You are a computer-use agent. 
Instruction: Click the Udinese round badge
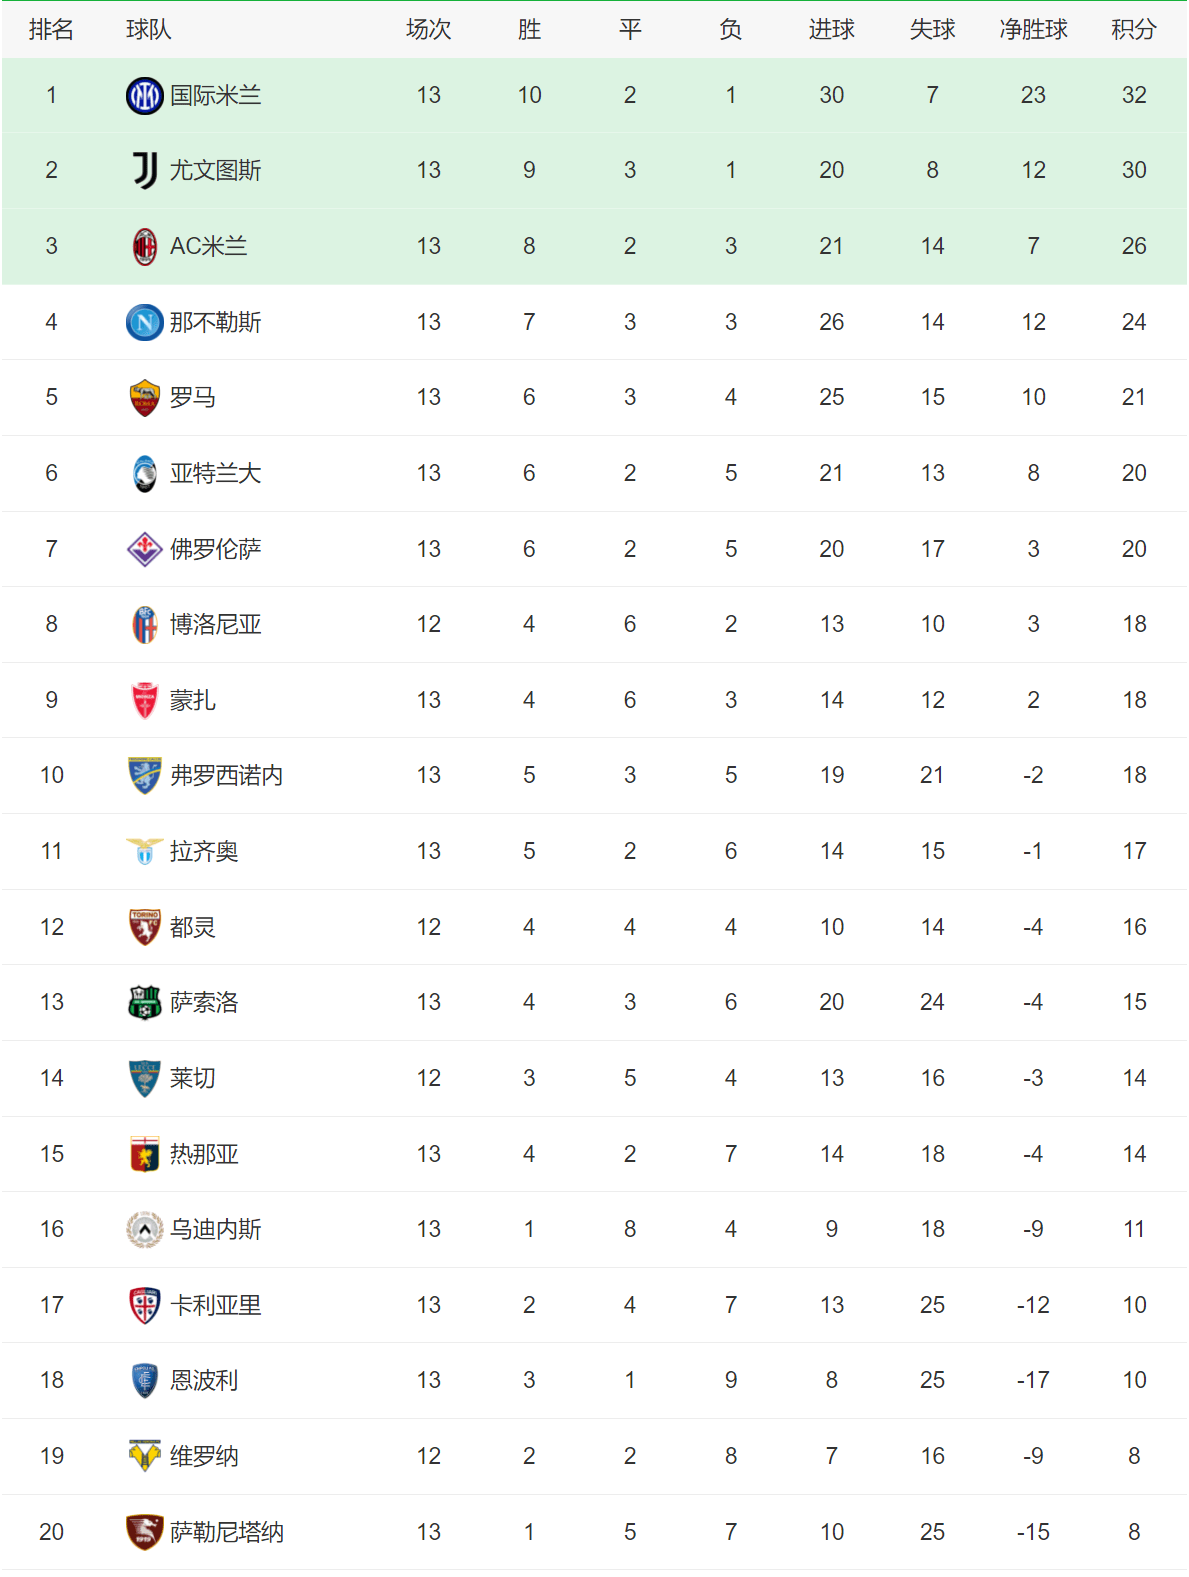coord(145,1229)
